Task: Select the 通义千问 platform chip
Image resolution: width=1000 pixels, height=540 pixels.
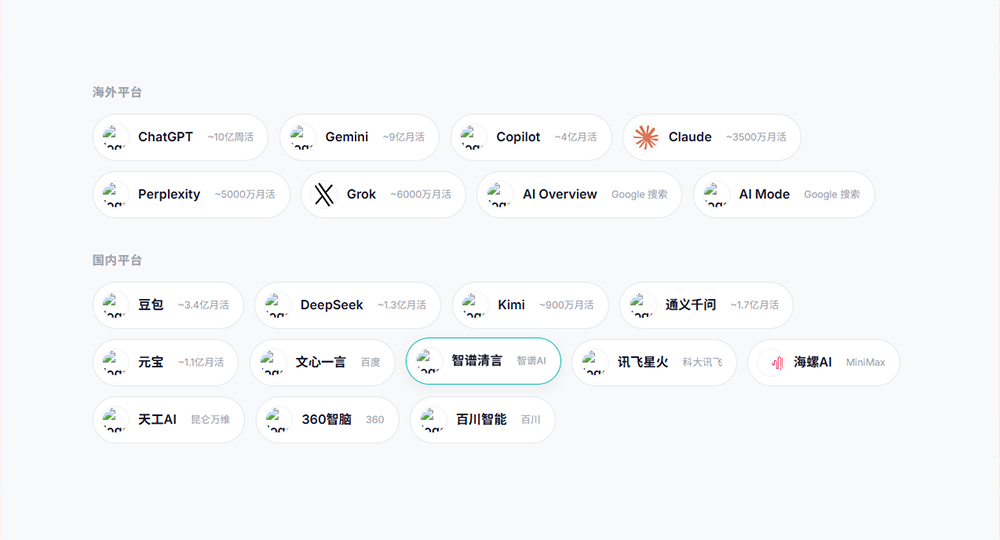Action: tap(706, 305)
